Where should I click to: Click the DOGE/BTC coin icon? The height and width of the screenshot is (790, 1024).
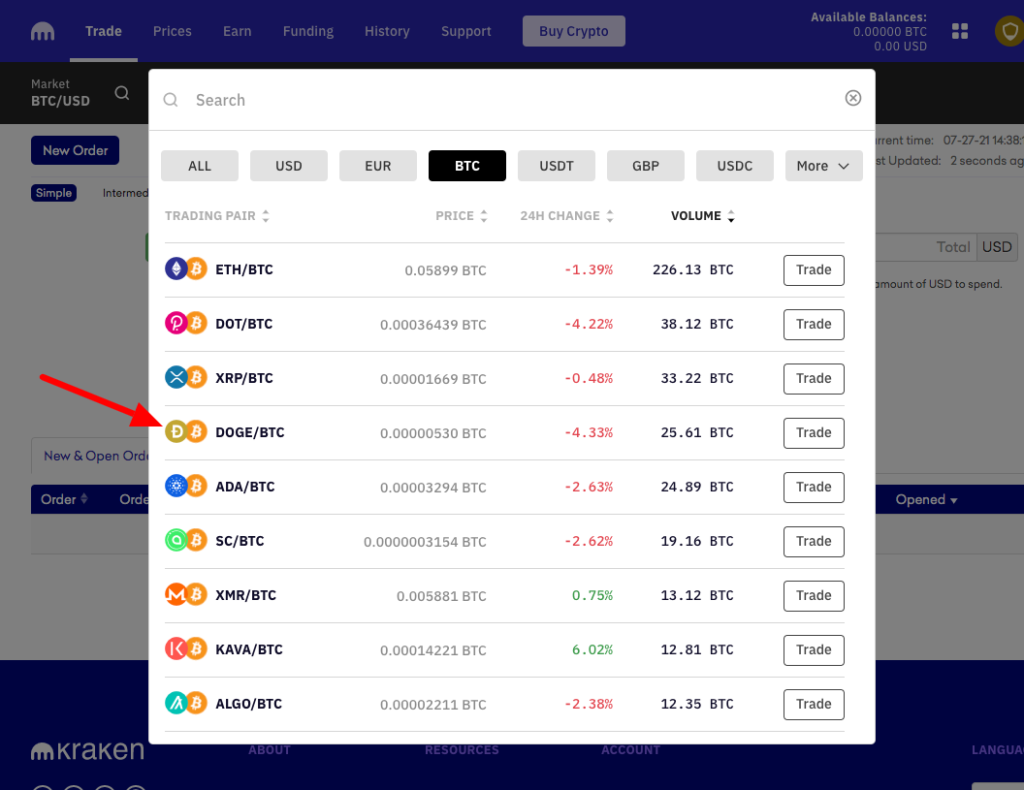pos(185,432)
